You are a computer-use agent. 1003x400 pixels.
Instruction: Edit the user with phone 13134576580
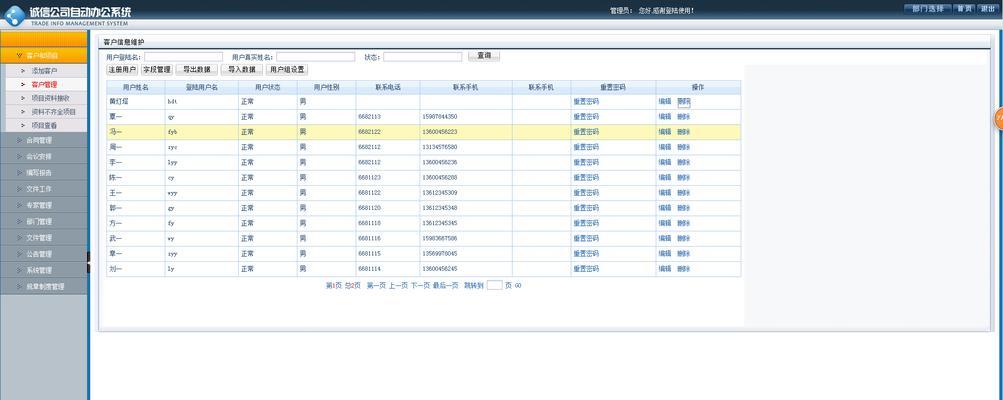665,147
